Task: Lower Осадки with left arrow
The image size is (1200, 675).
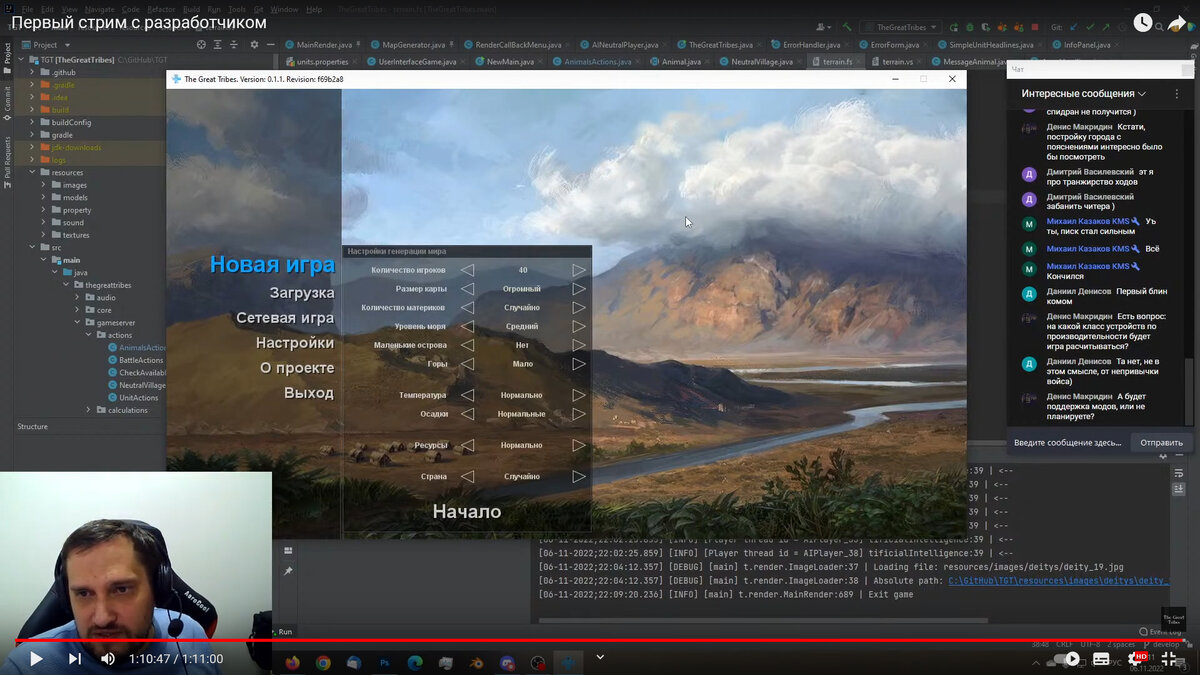Action: pyautogui.click(x=467, y=414)
